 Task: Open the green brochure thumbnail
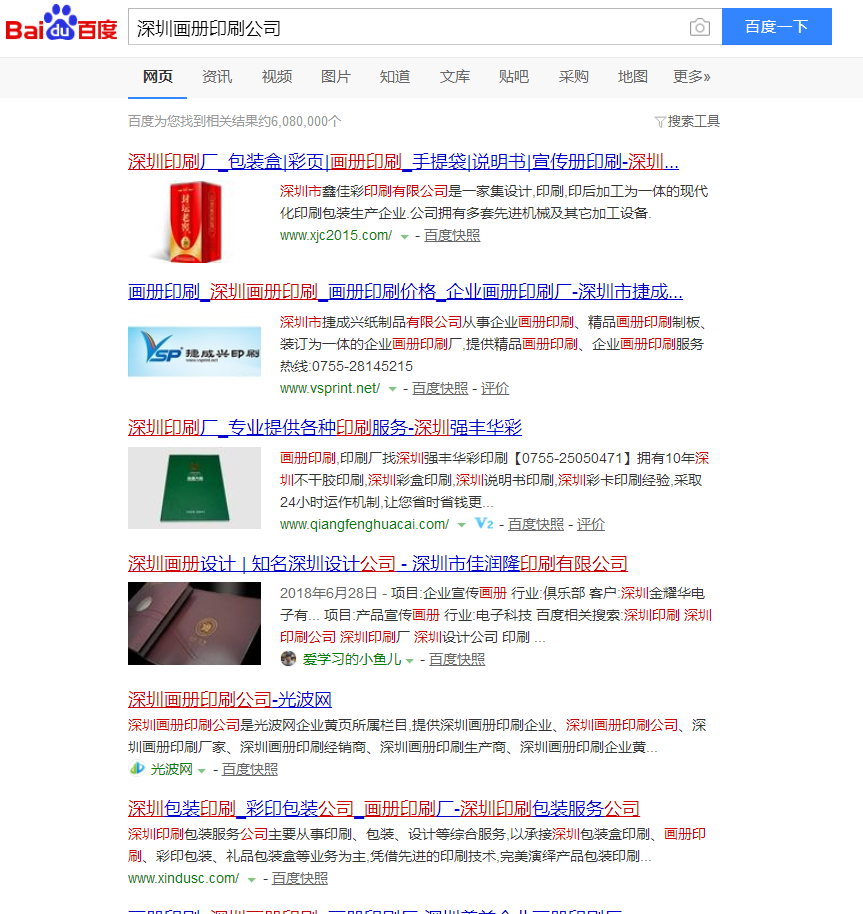pyautogui.click(x=195, y=488)
